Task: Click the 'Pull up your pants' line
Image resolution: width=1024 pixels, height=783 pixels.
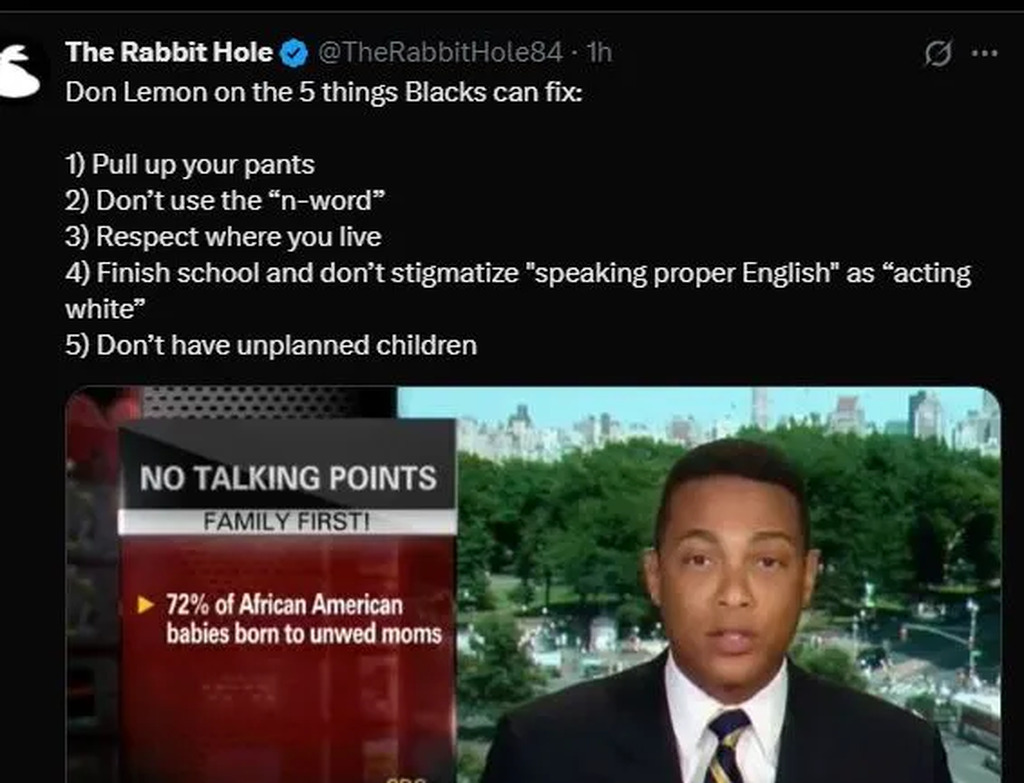Action: [190, 164]
